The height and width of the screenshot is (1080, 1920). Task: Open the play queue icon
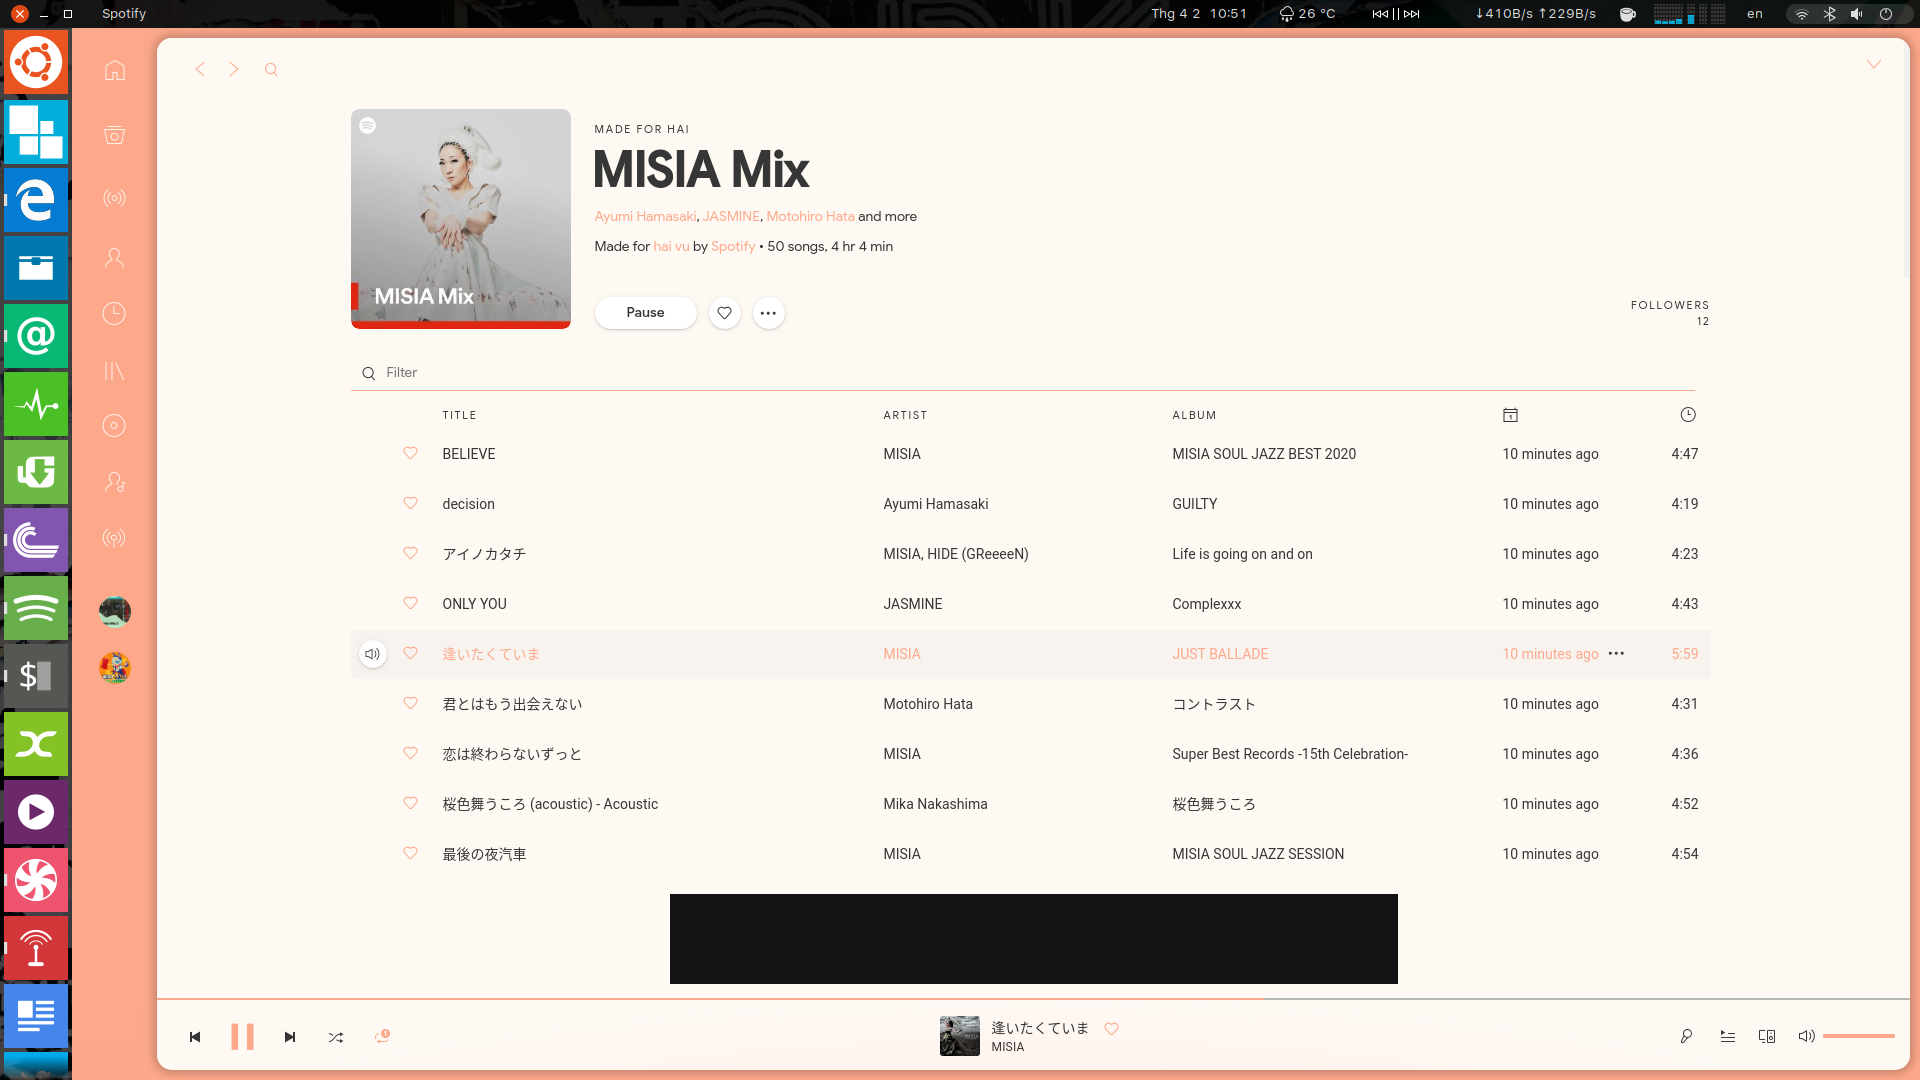(x=1727, y=1037)
